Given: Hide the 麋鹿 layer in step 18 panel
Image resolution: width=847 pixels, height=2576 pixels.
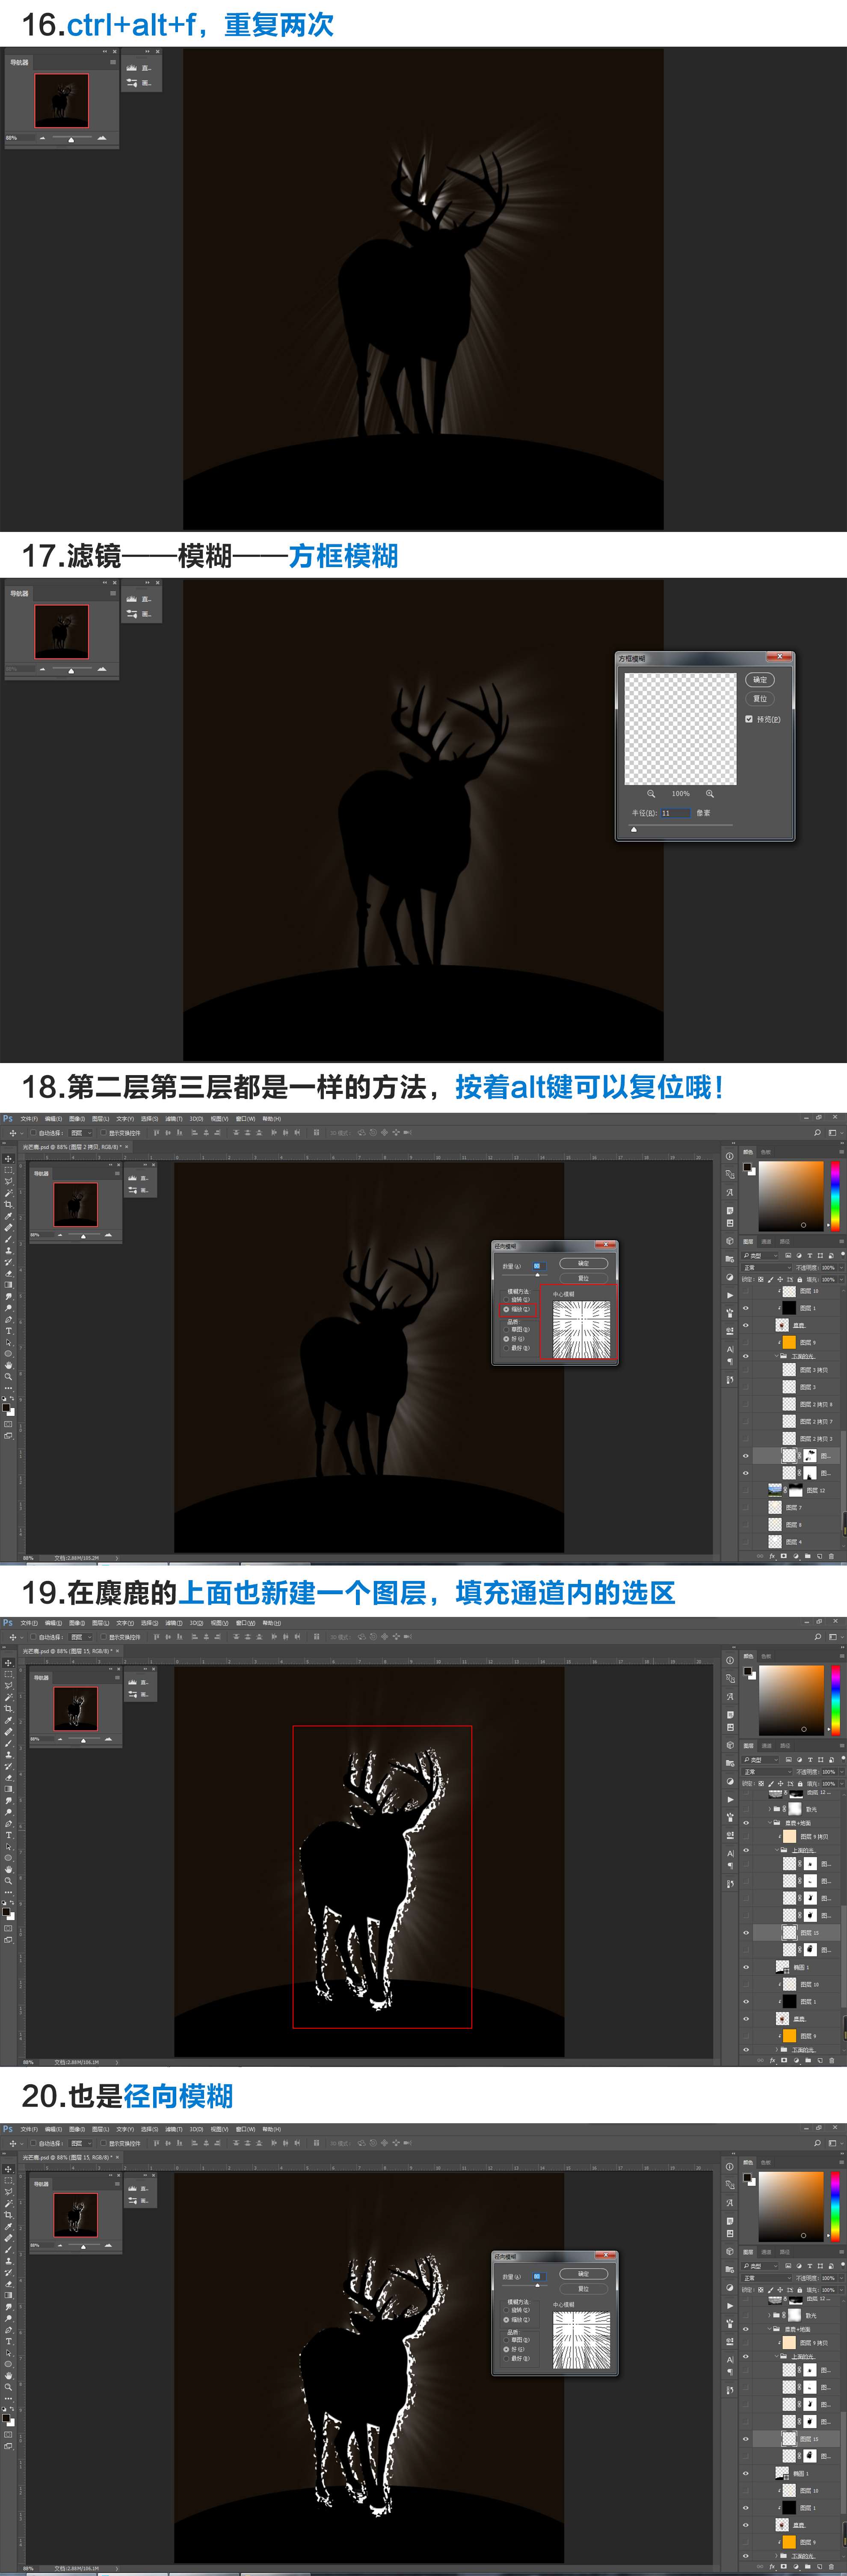Looking at the screenshot, I should point(745,1325).
